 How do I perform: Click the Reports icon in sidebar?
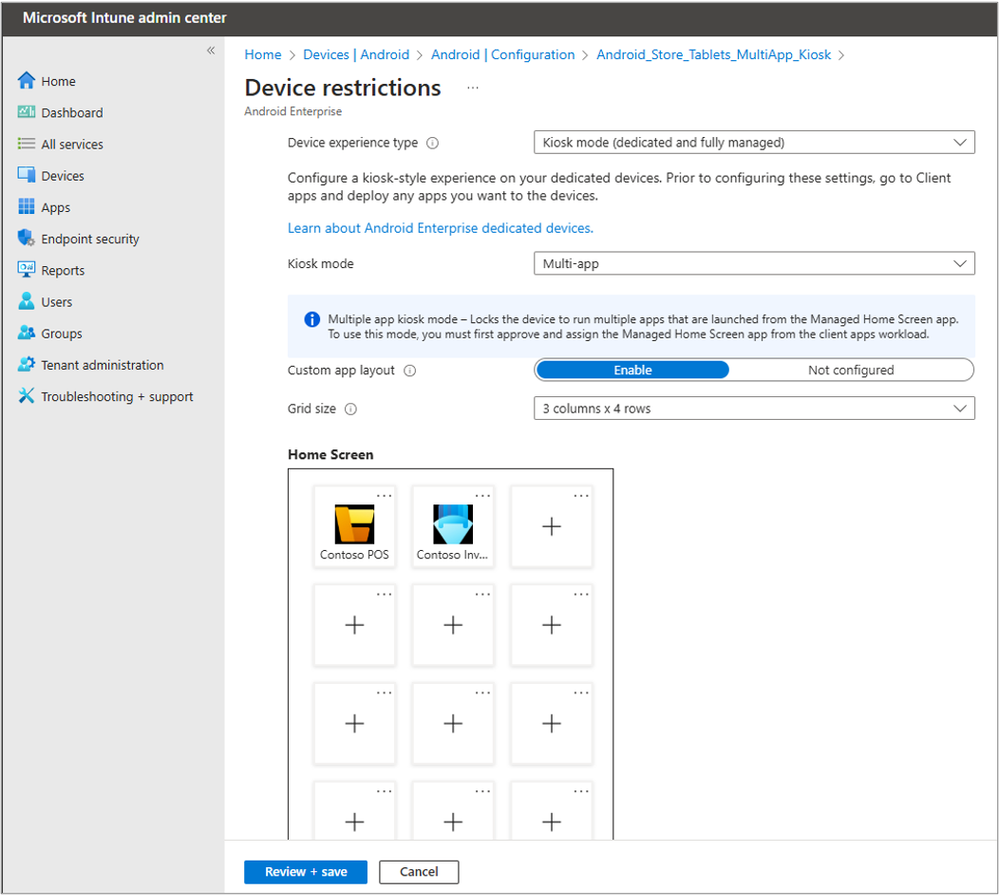point(26,269)
